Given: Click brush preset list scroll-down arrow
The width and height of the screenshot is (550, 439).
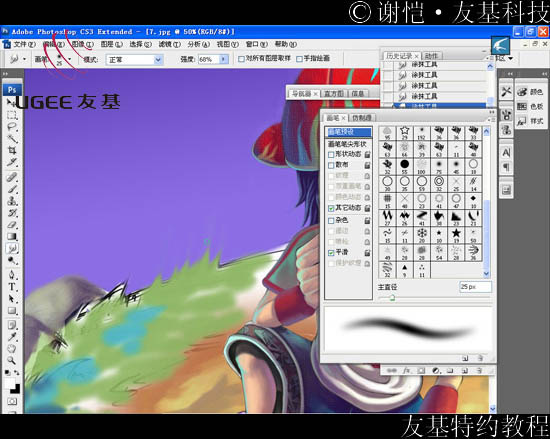Looking at the screenshot, I should pyautogui.click(x=486, y=273).
